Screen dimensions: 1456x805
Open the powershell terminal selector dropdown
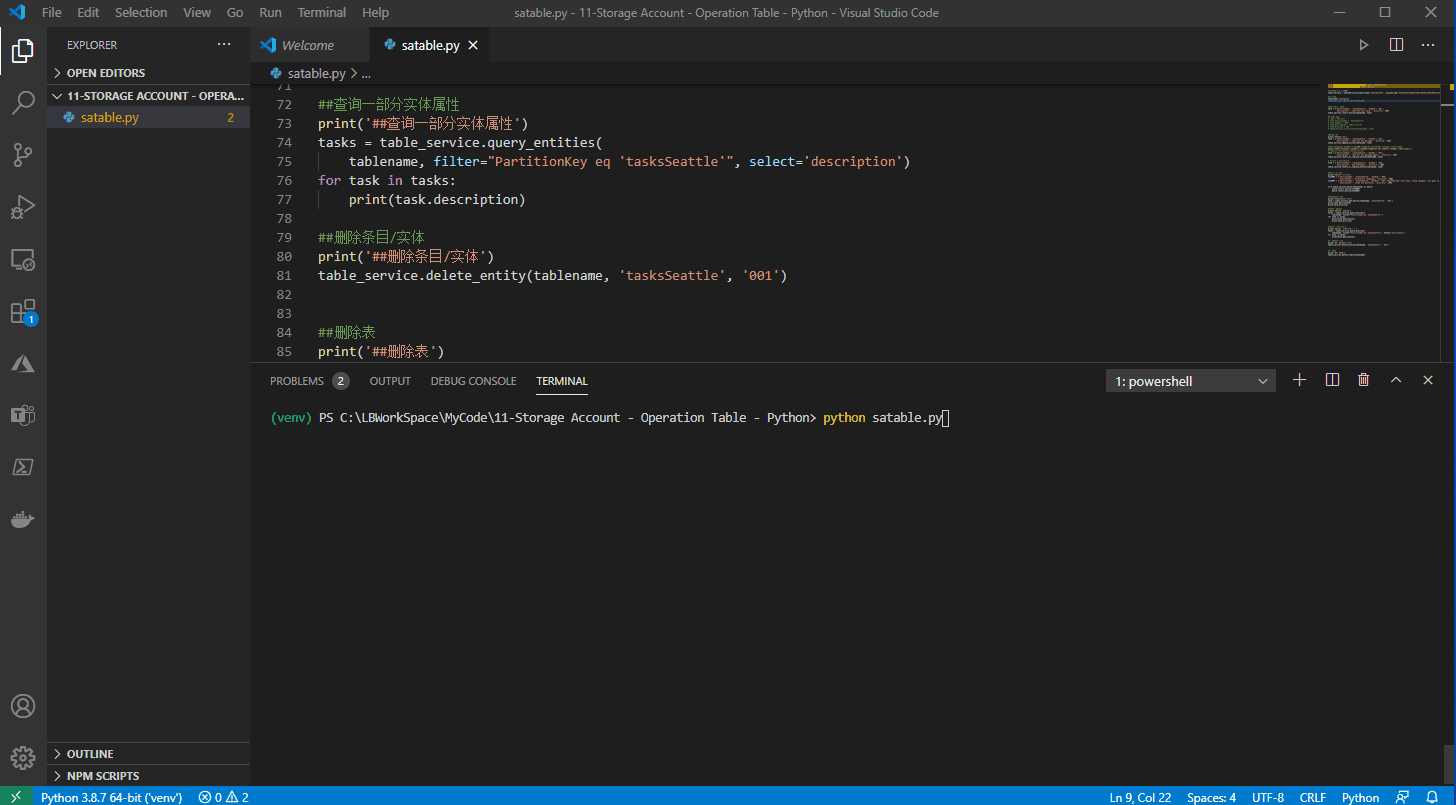pyautogui.click(x=1190, y=381)
